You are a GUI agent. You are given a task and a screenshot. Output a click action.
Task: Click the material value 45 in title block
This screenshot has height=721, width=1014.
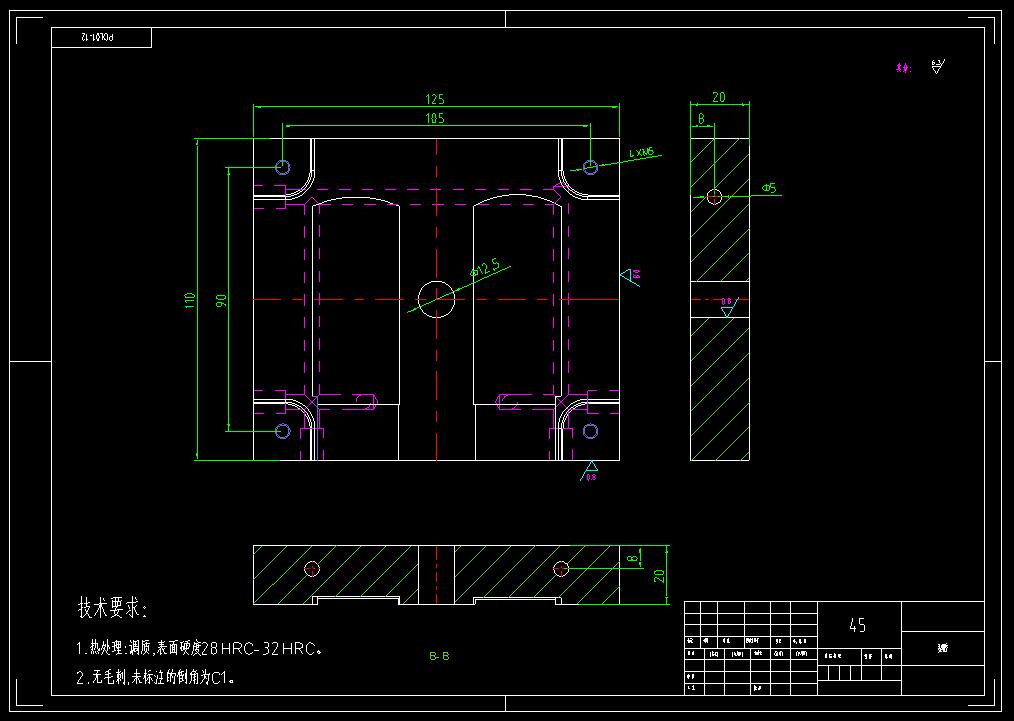(x=858, y=625)
